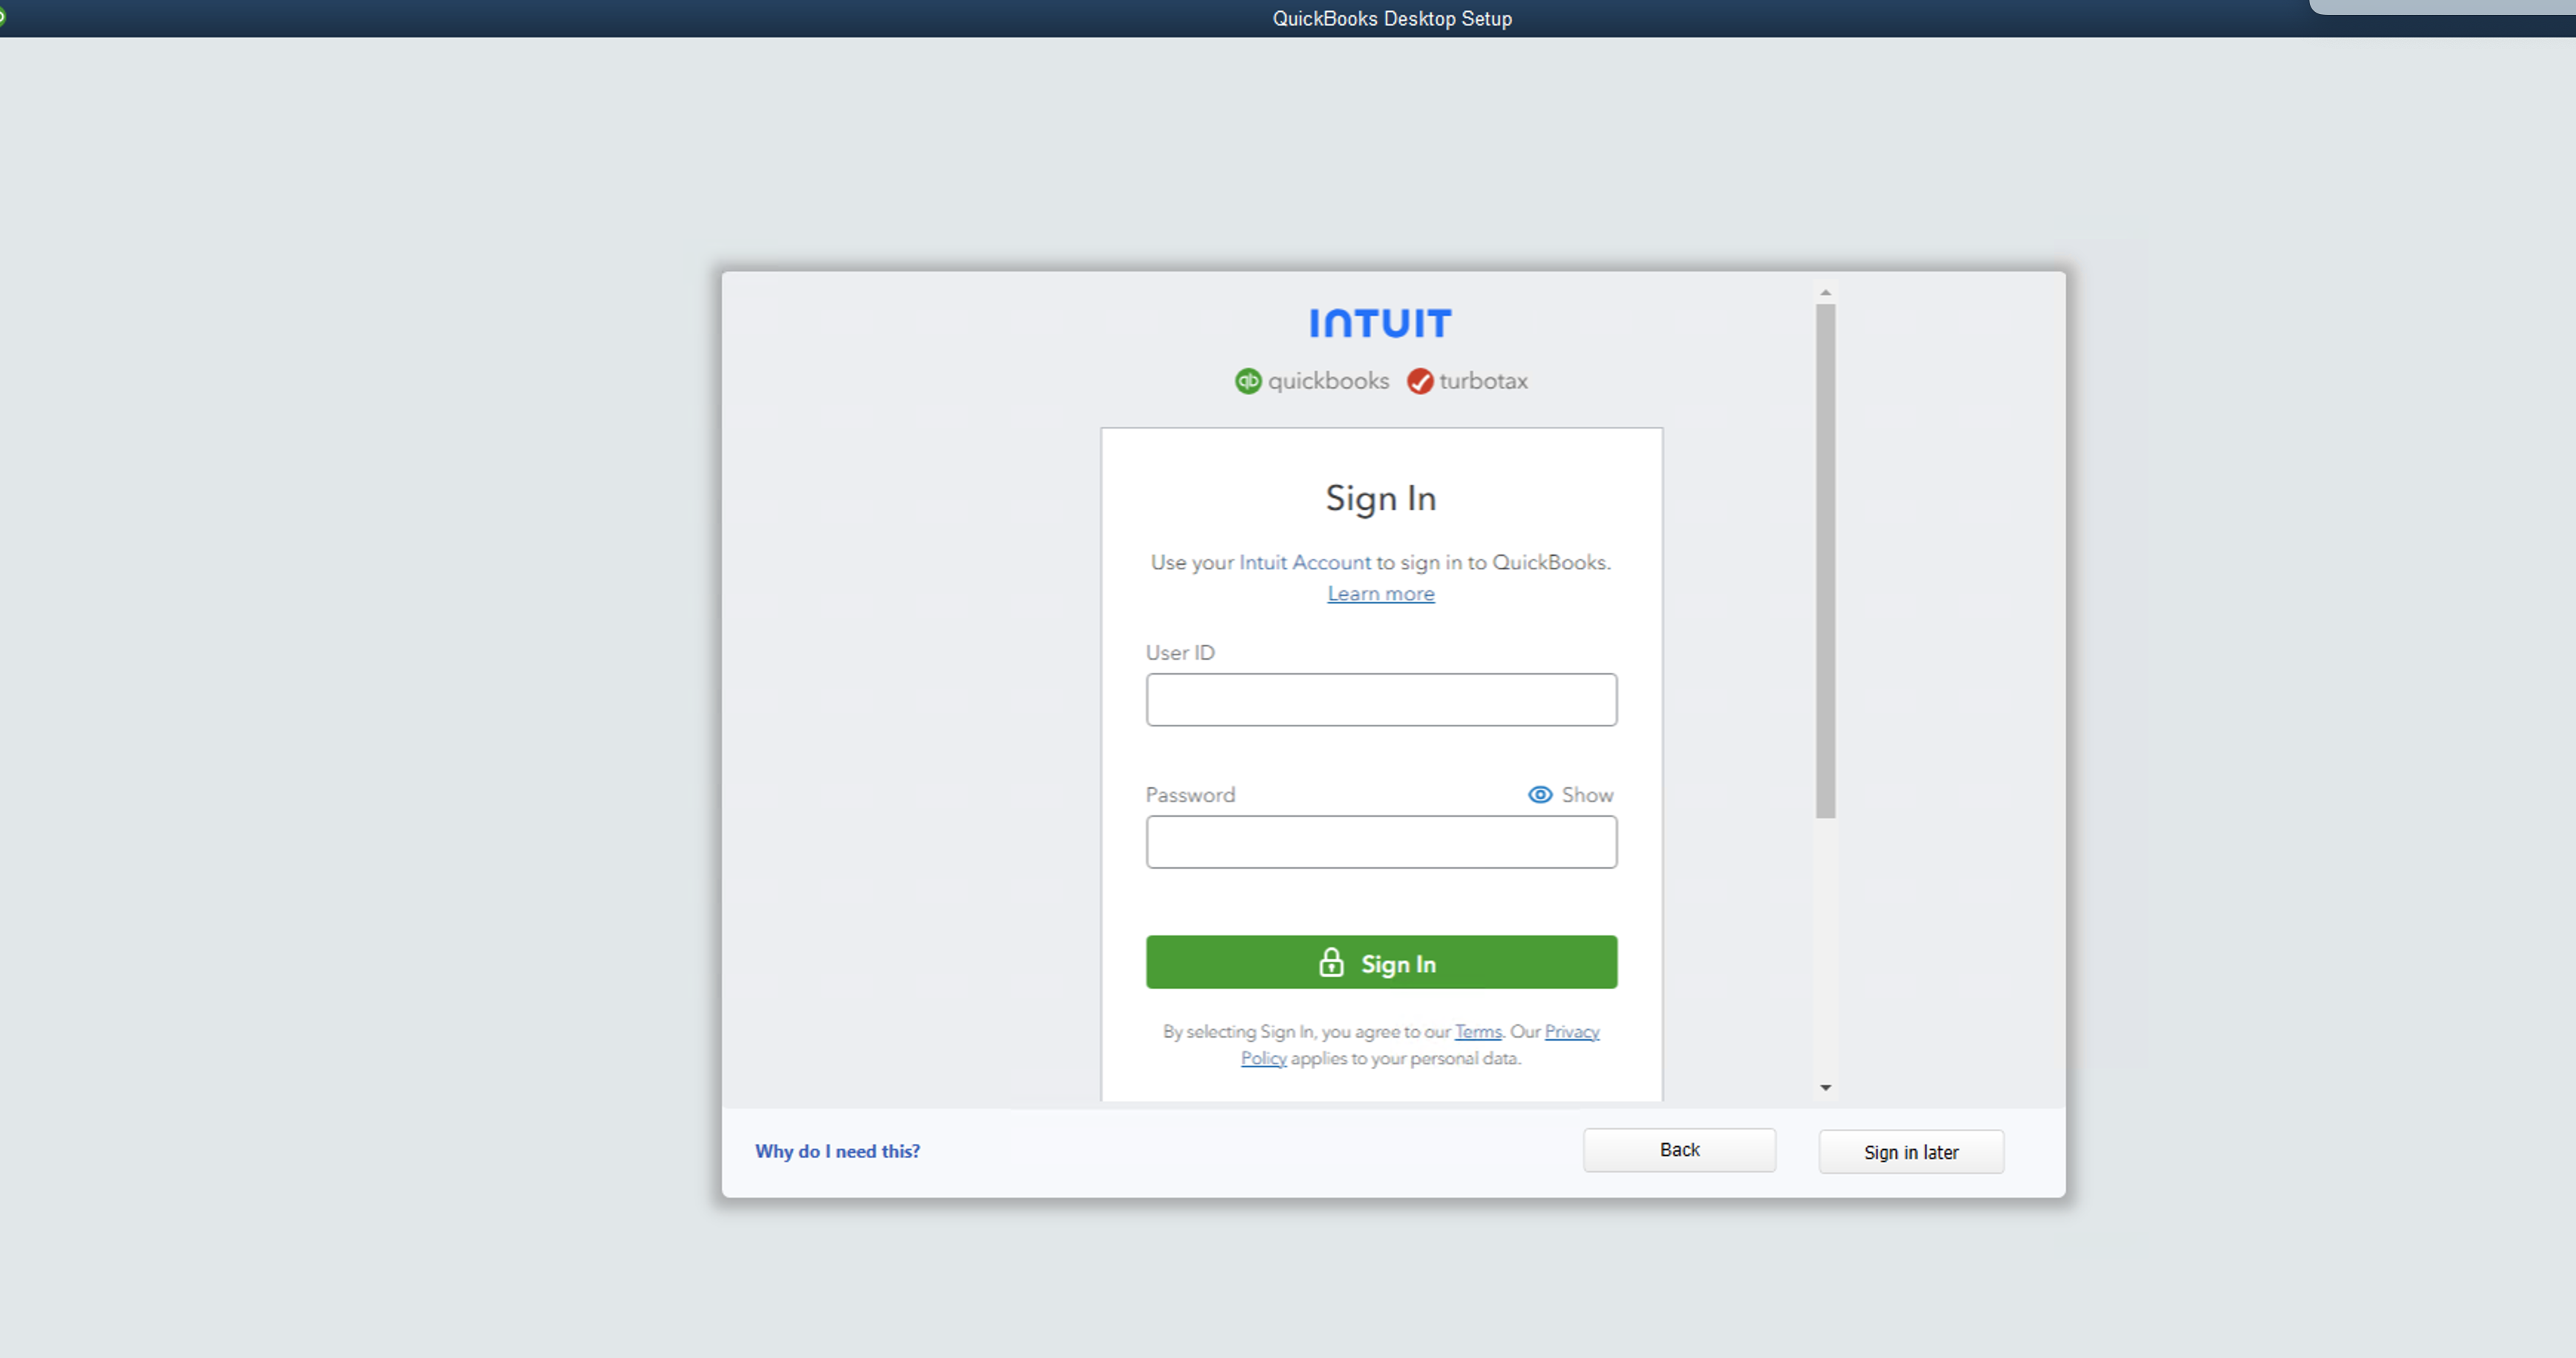Focus the Password input field
The height and width of the screenshot is (1358, 2576).
1381,842
